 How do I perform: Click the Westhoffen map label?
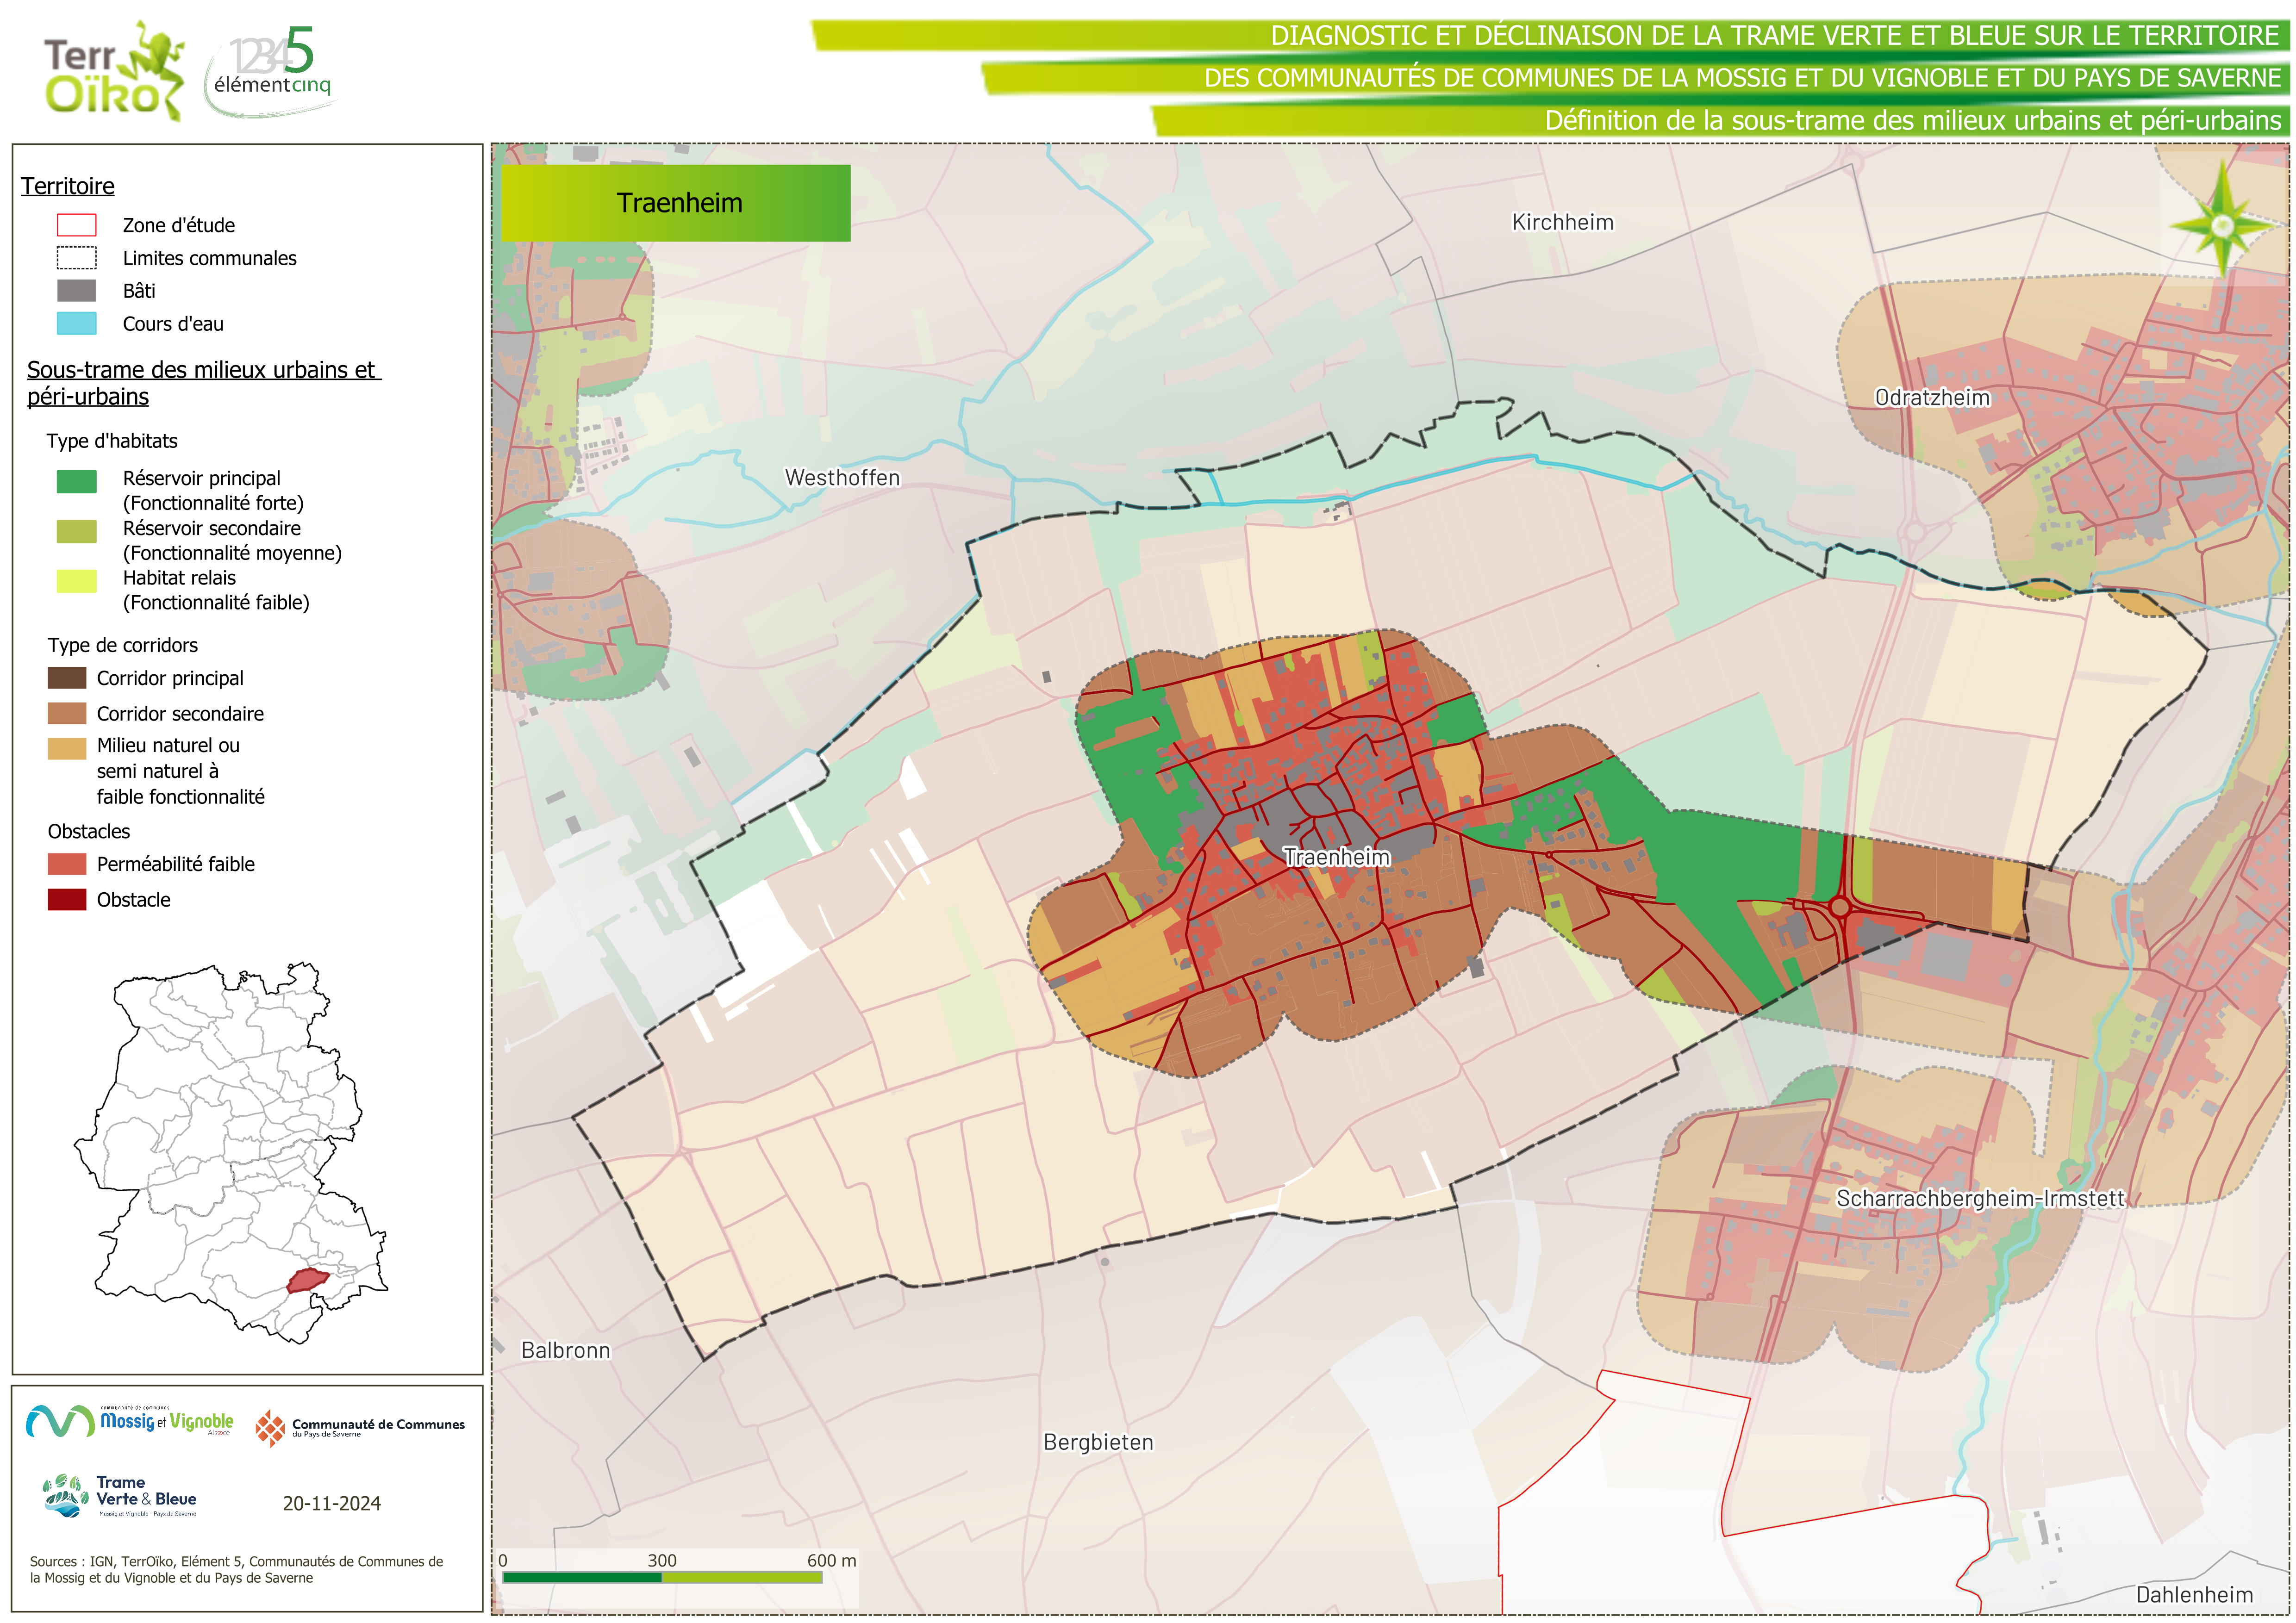point(842,478)
